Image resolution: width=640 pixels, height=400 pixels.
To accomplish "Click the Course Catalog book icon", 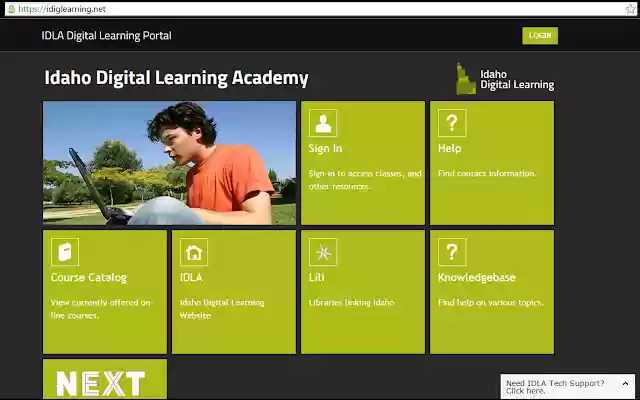I will point(65,252).
